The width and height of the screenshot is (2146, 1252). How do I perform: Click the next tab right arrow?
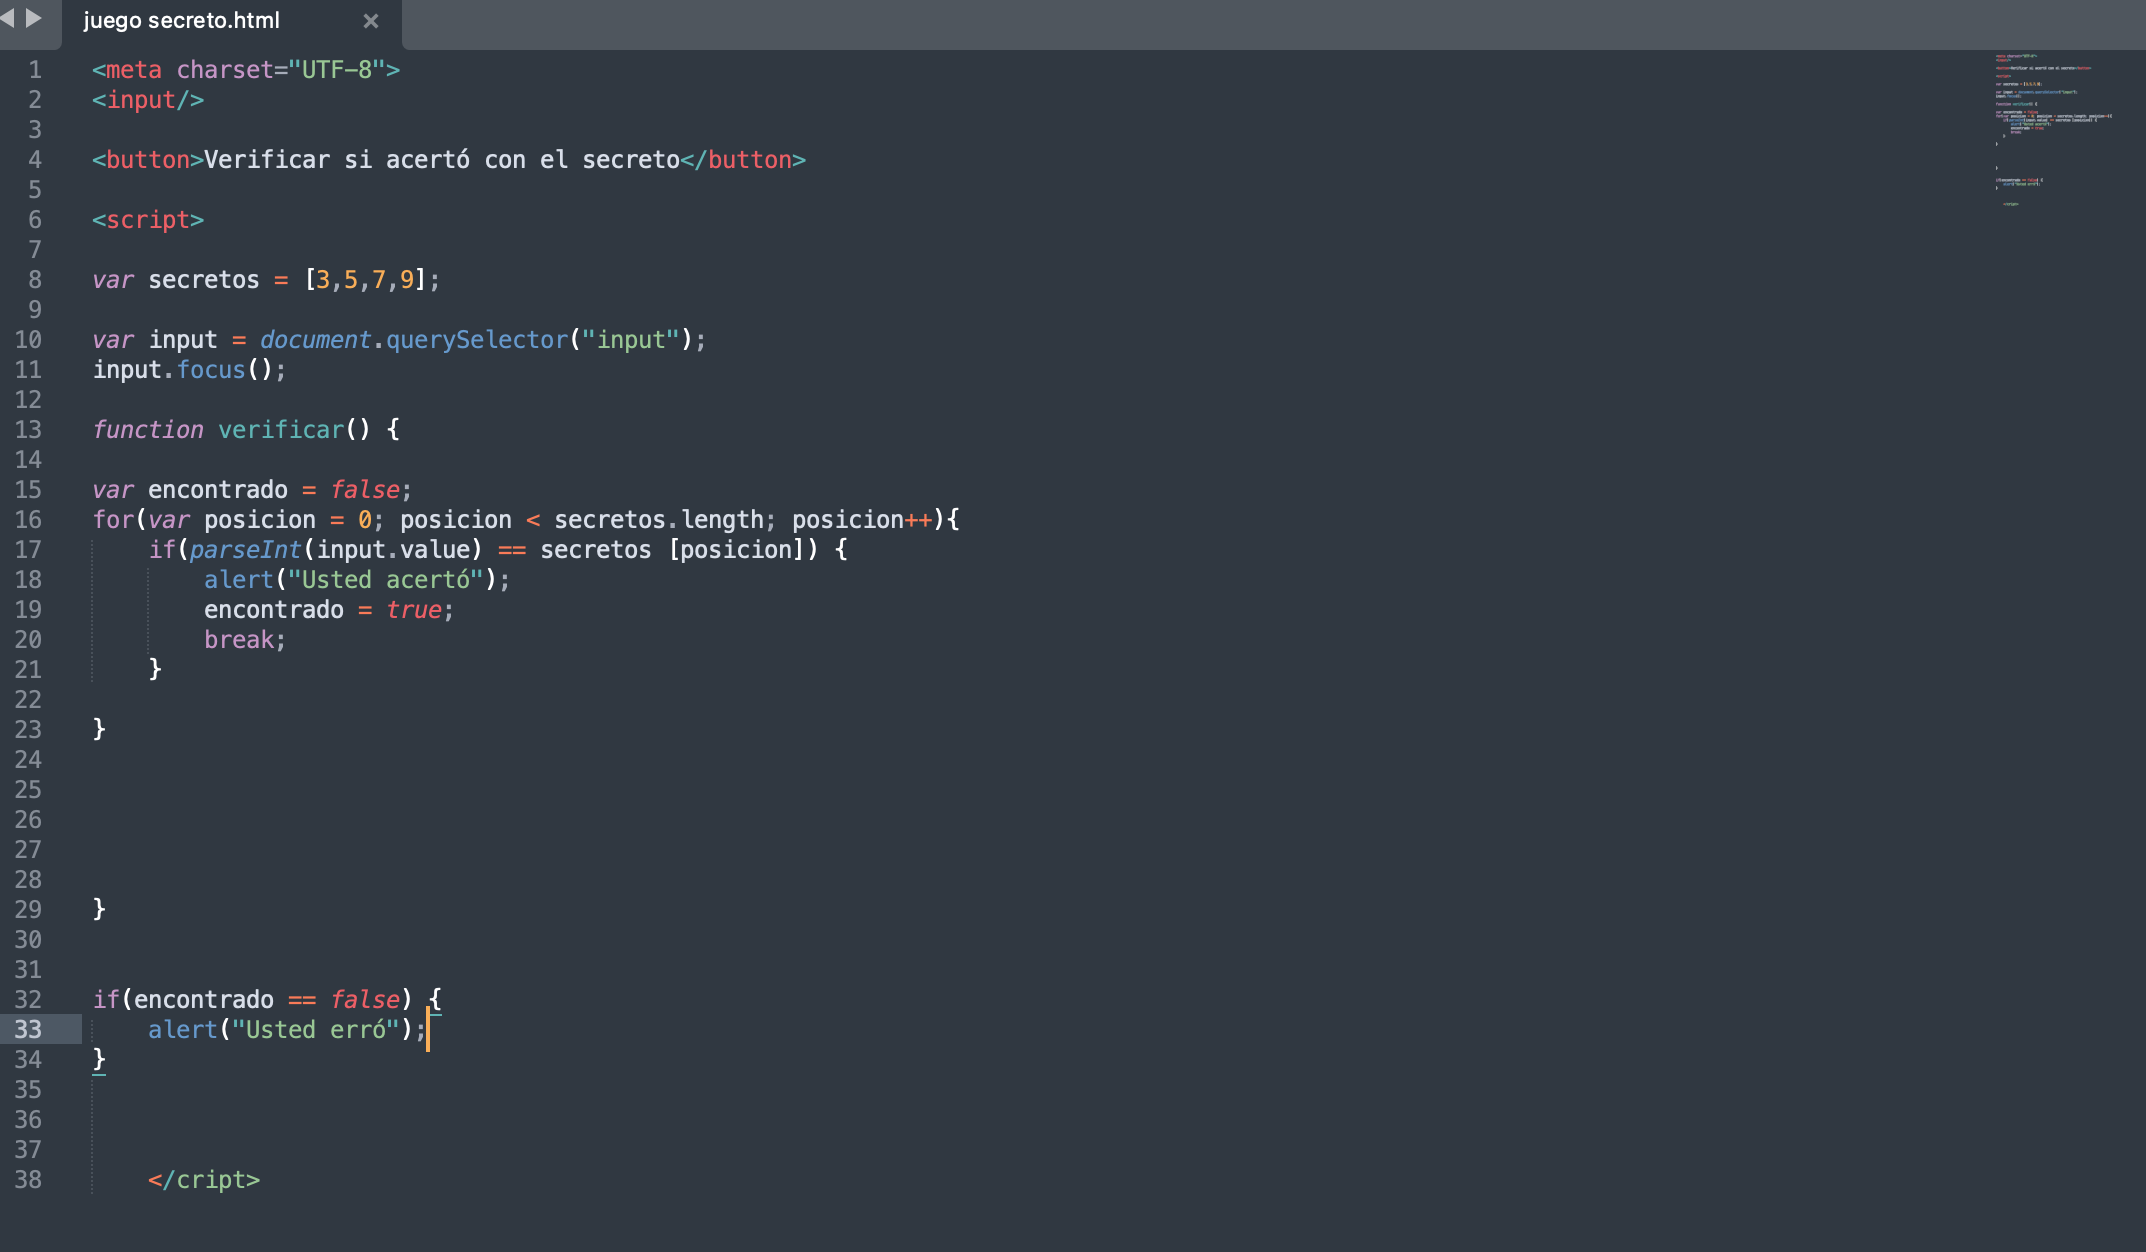[34, 18]
